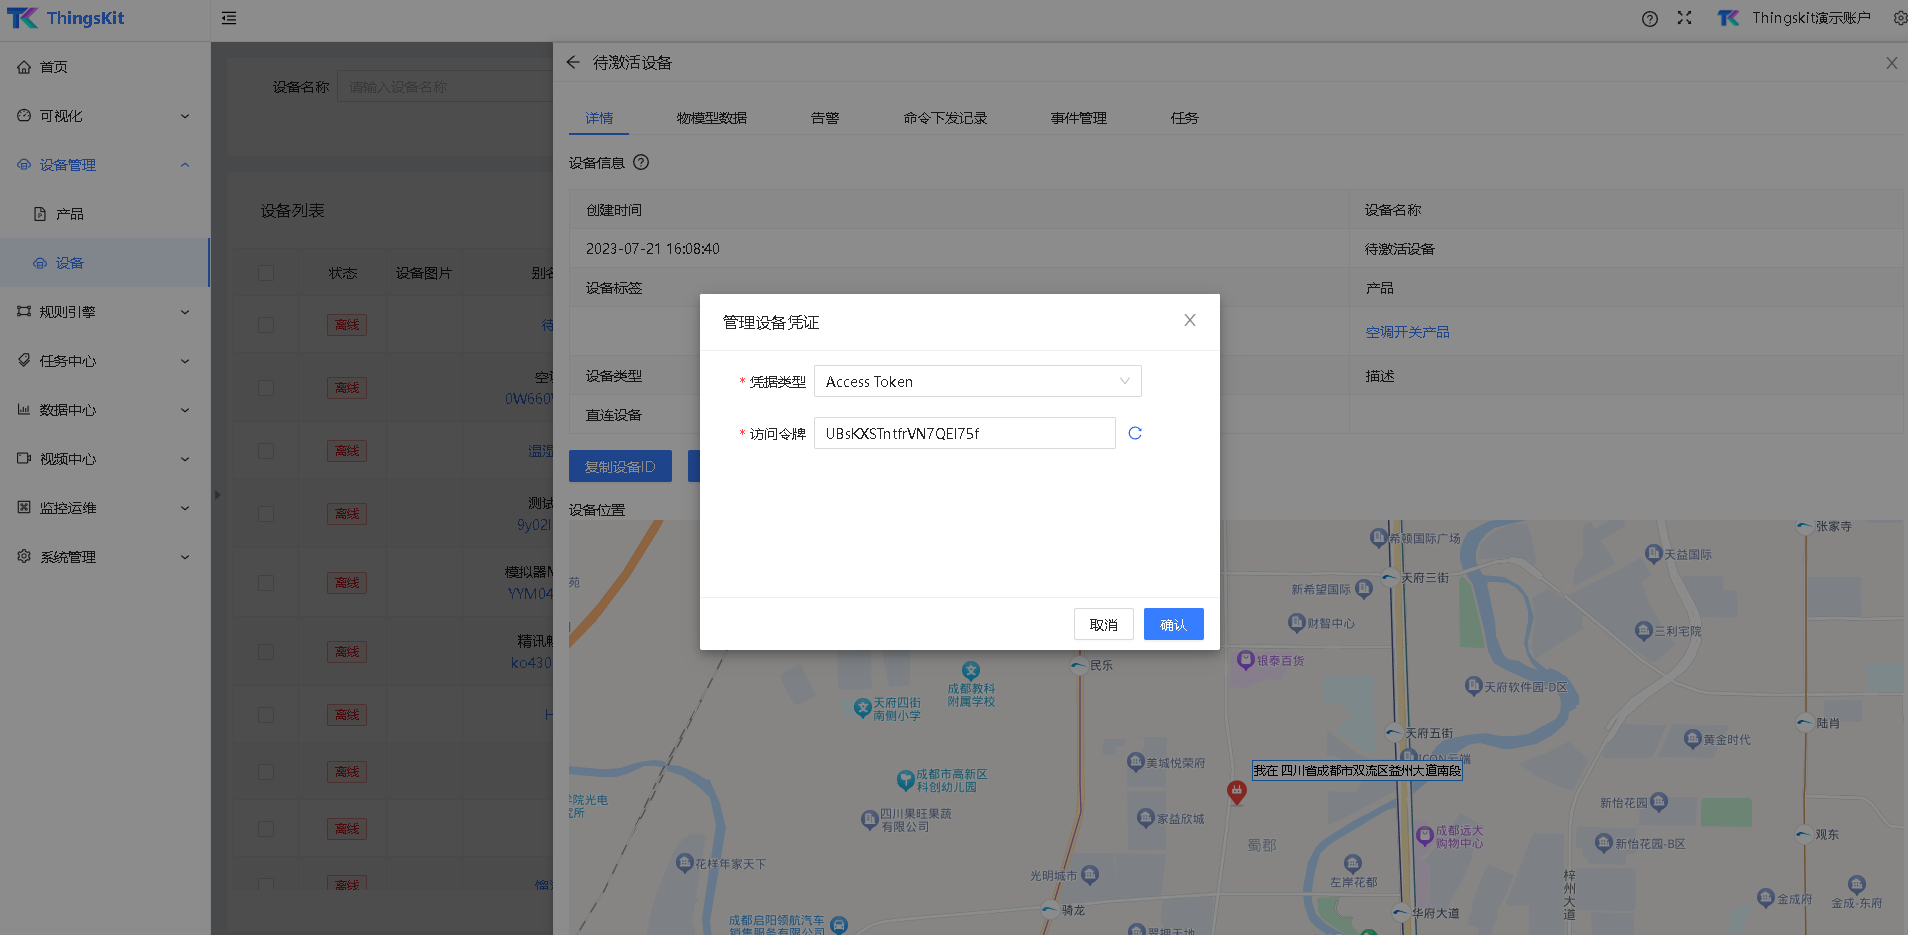This screenshot has height=935, width=1908.
Task: Collapse the sidebar with the menu fold icon
Action: [229, 18]
